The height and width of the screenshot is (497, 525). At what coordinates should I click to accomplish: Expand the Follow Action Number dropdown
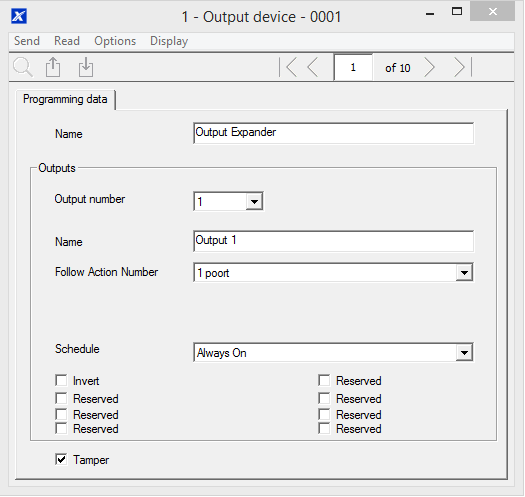464,273
